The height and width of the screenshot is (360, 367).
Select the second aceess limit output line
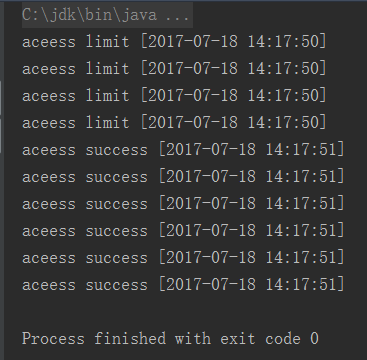pos(174,69)
